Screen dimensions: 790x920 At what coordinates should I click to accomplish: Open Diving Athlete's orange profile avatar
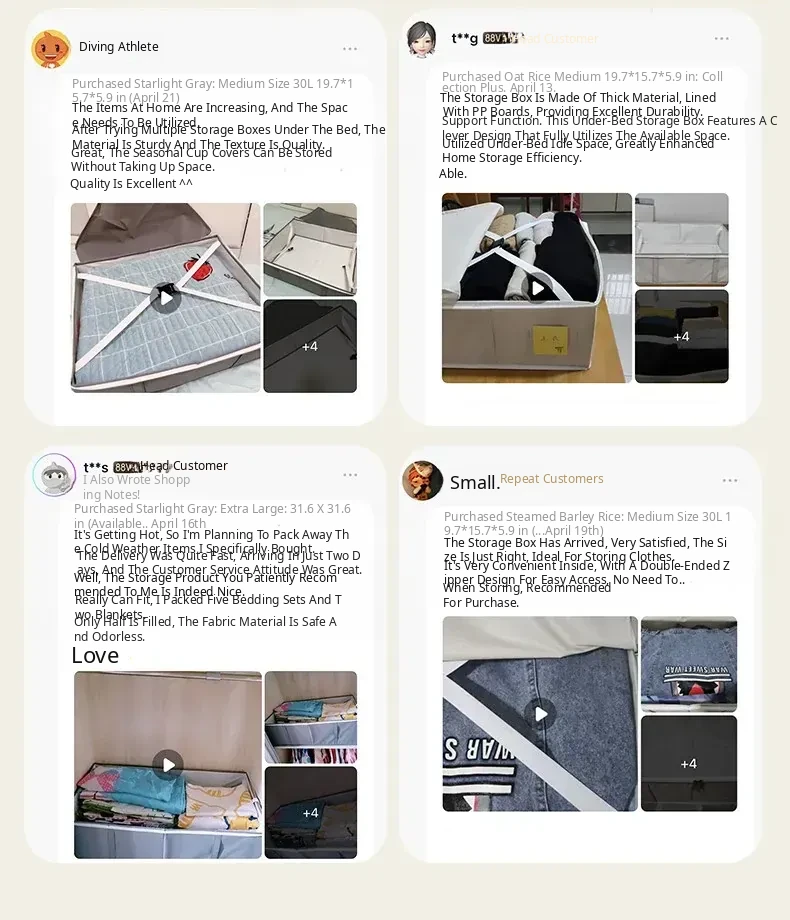point(50,49)
